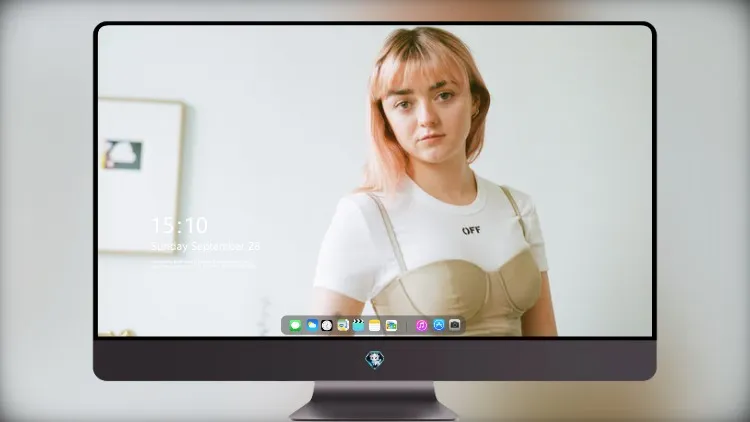This screenshot has height=422, width=750.
Task: Click the Sunday September 28 date text
Action: (x=206, y=246)
